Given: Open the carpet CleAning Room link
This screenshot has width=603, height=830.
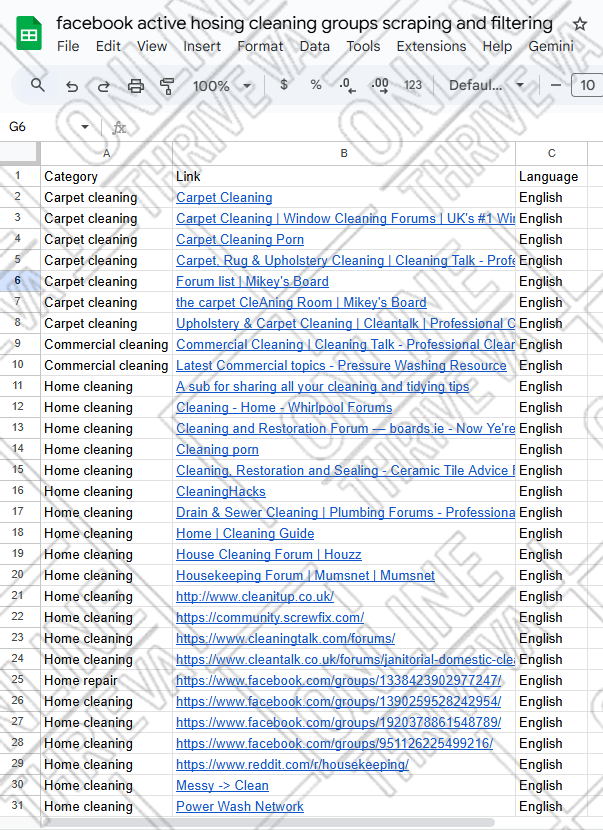Looking at the screenshot, I should click(301, 302).
